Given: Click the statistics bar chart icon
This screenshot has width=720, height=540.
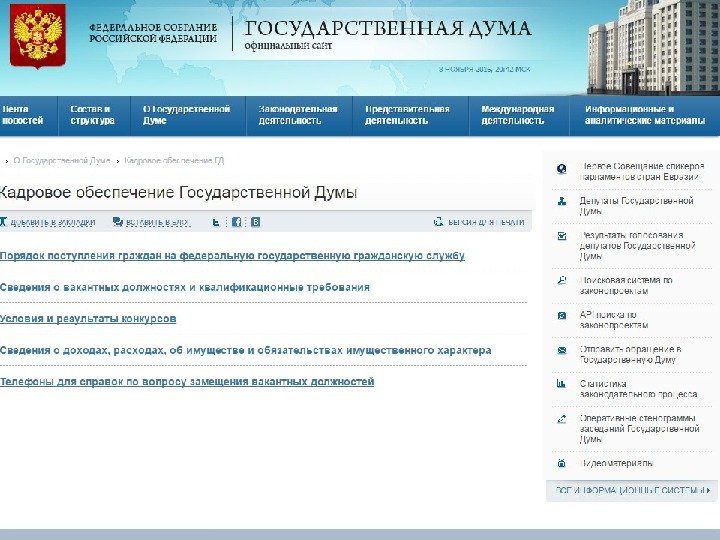Looking at the screenshot, I should (561, 383).
